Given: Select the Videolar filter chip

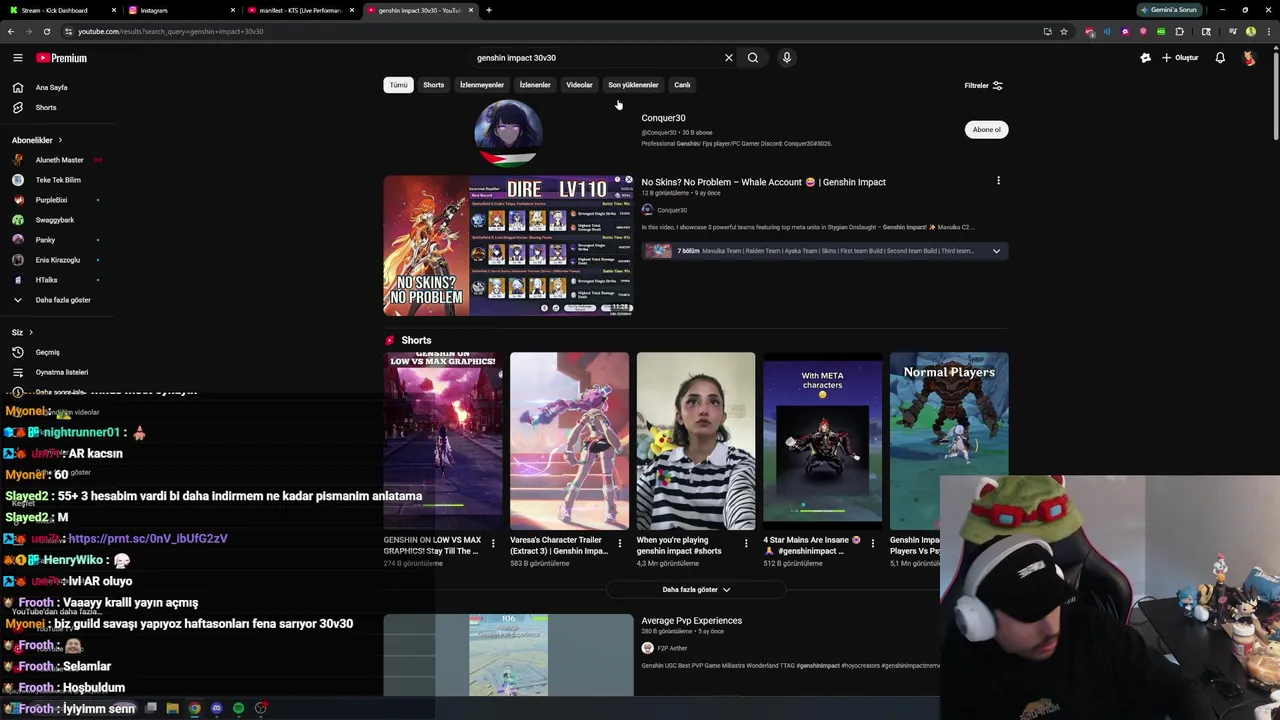Looking at the screenshot, I should tap(579, 85).
